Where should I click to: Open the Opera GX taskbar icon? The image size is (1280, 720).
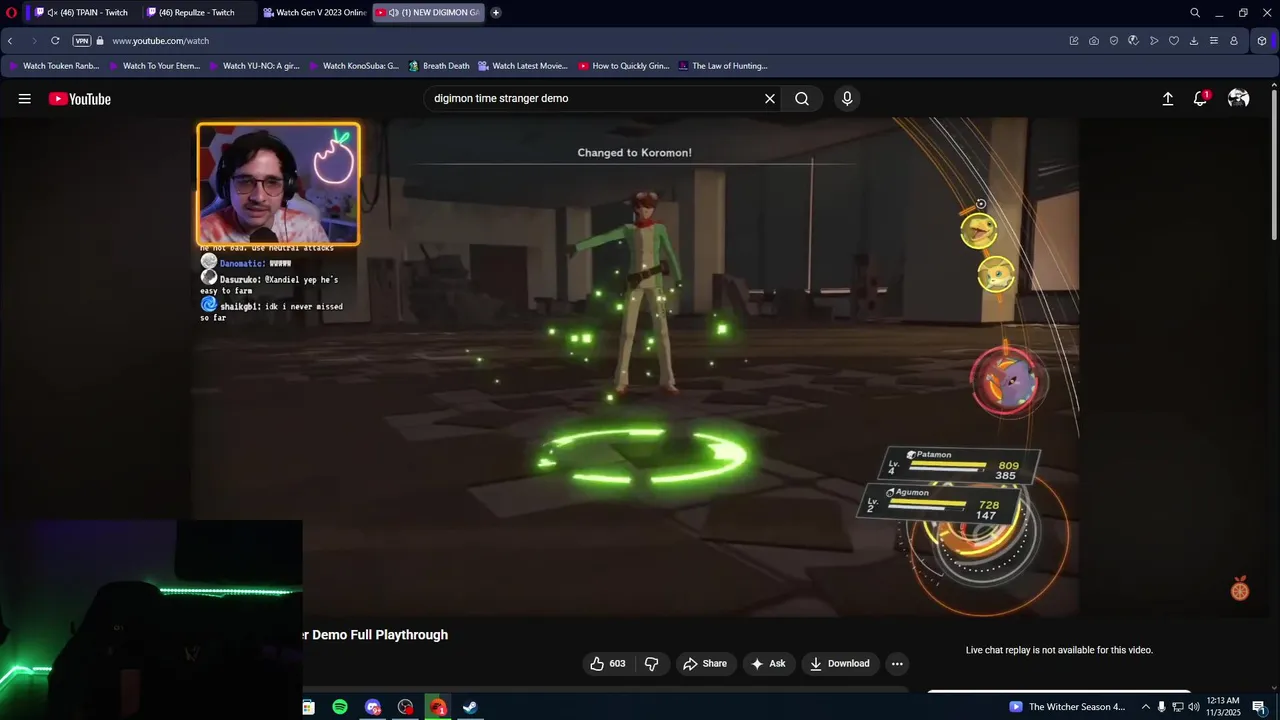point(437,707)
